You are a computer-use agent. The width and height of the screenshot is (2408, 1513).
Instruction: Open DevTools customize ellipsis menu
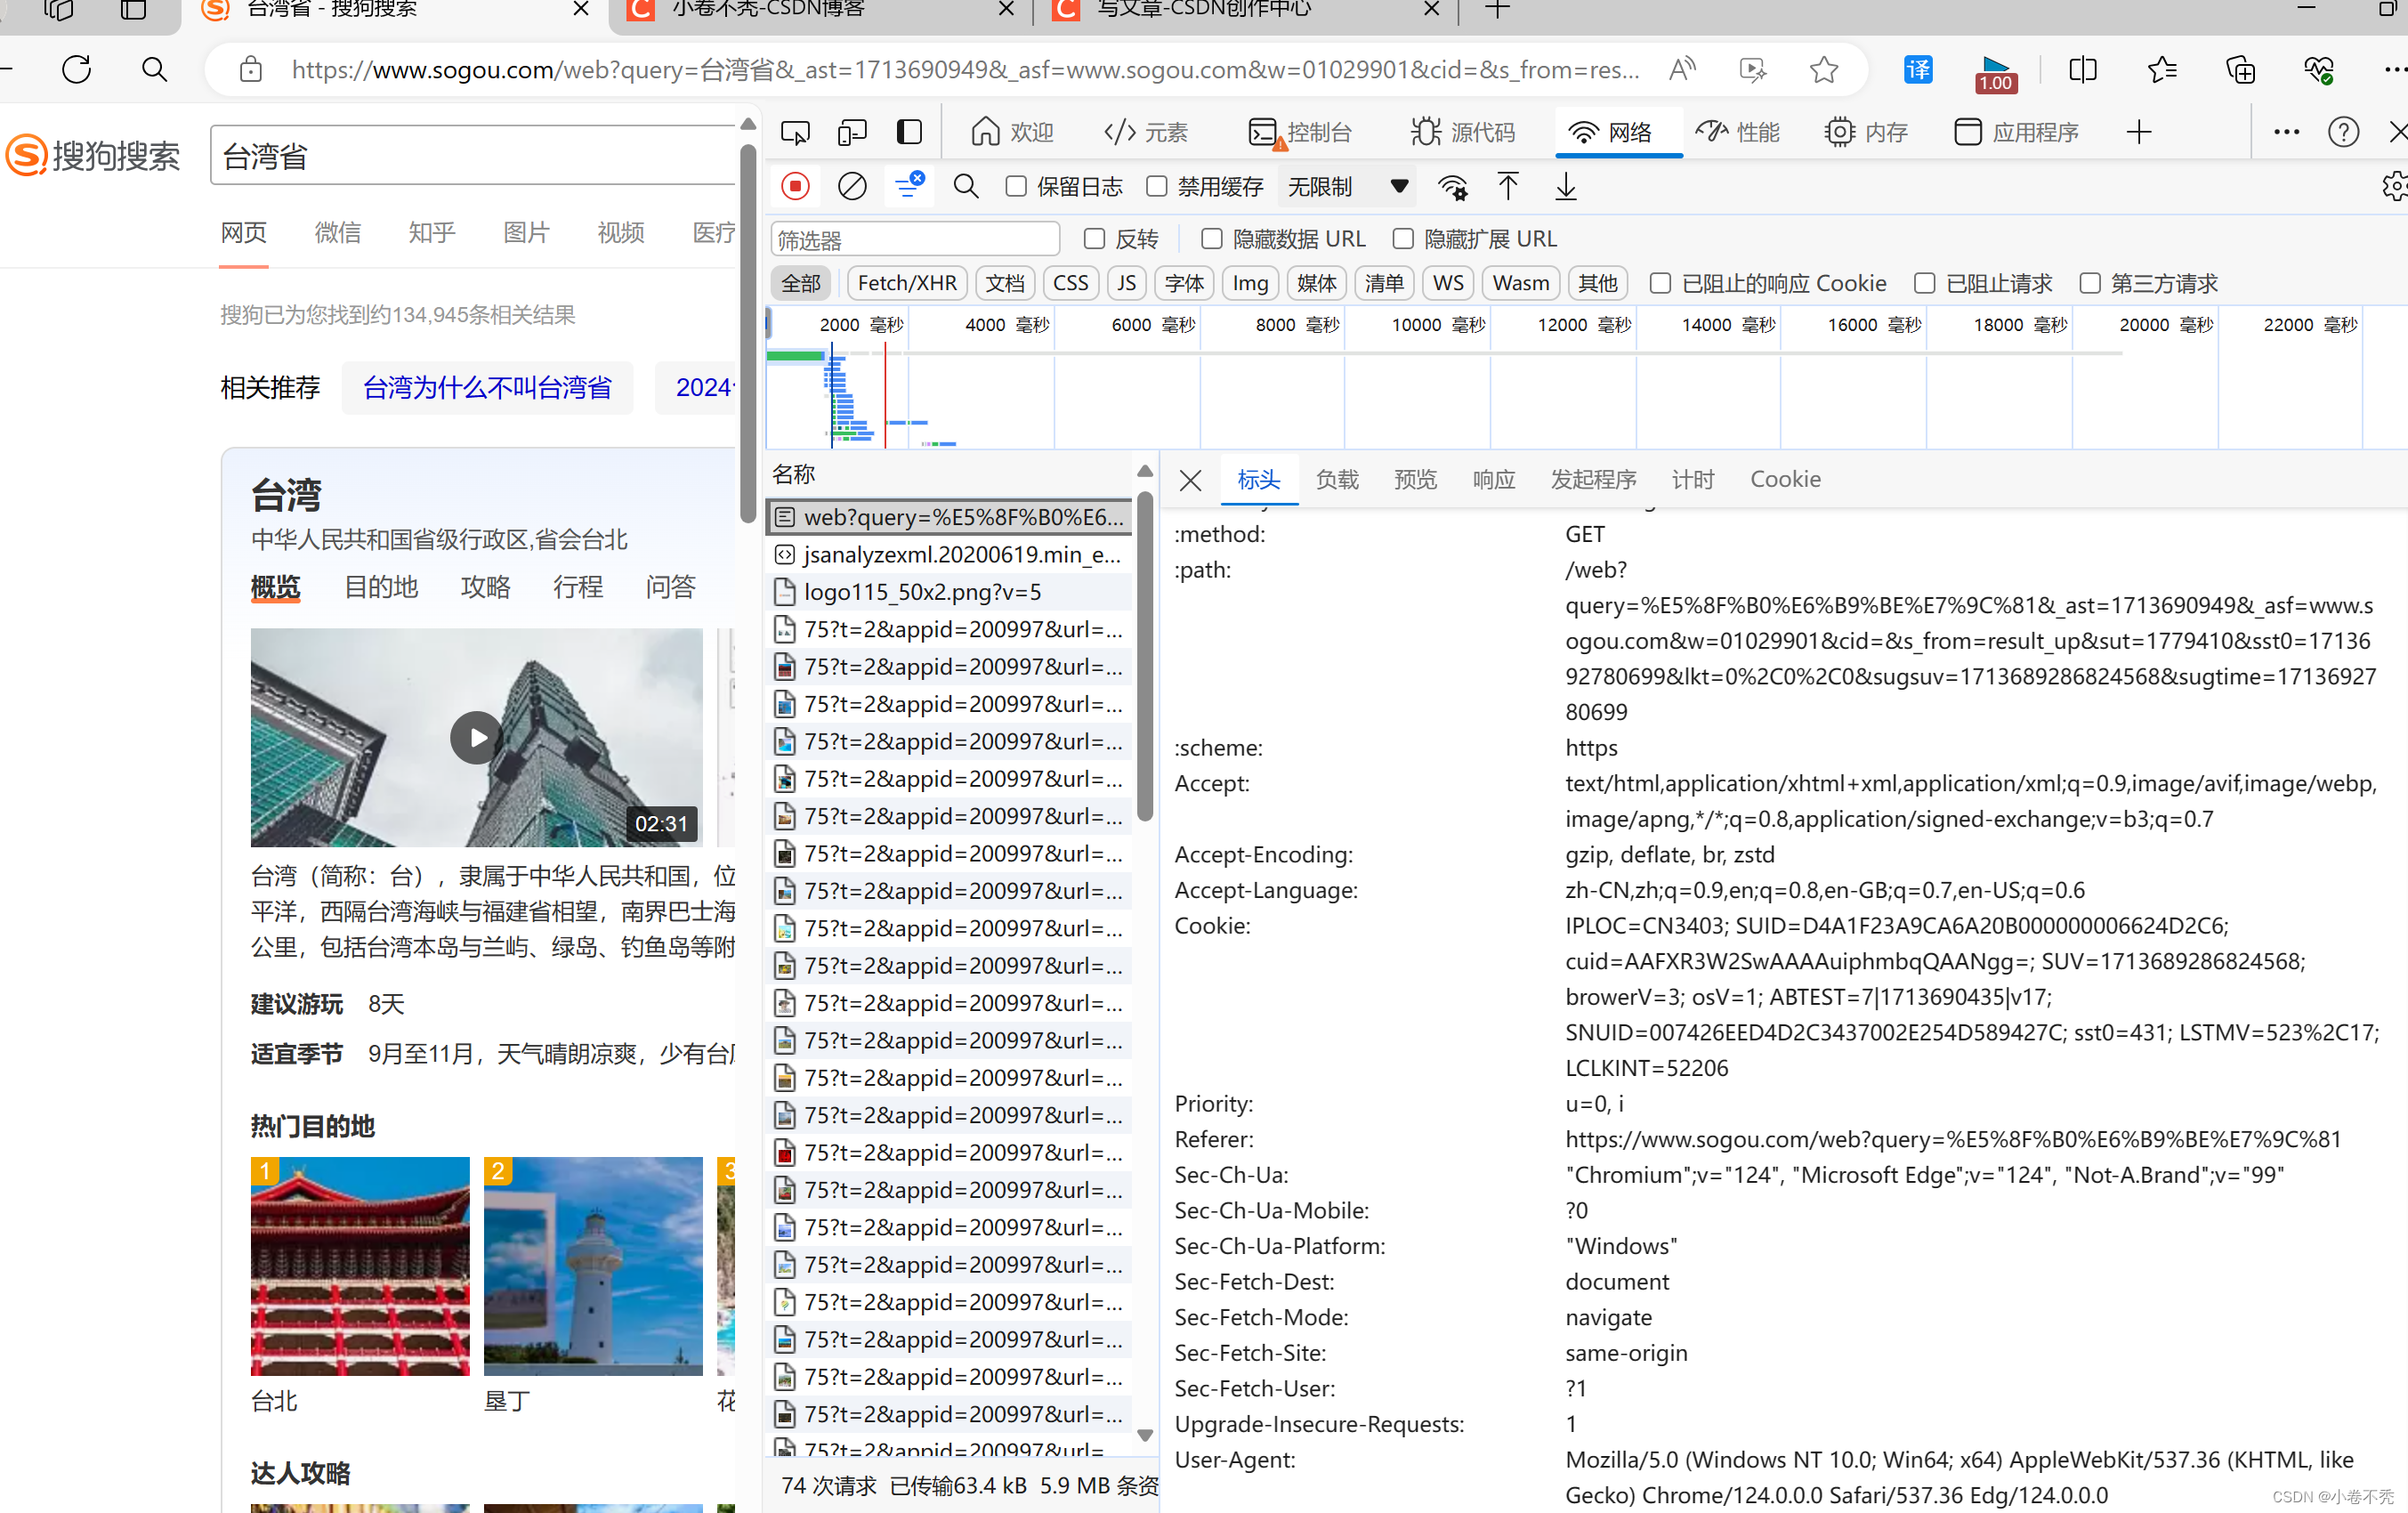tap(2286, 132)
